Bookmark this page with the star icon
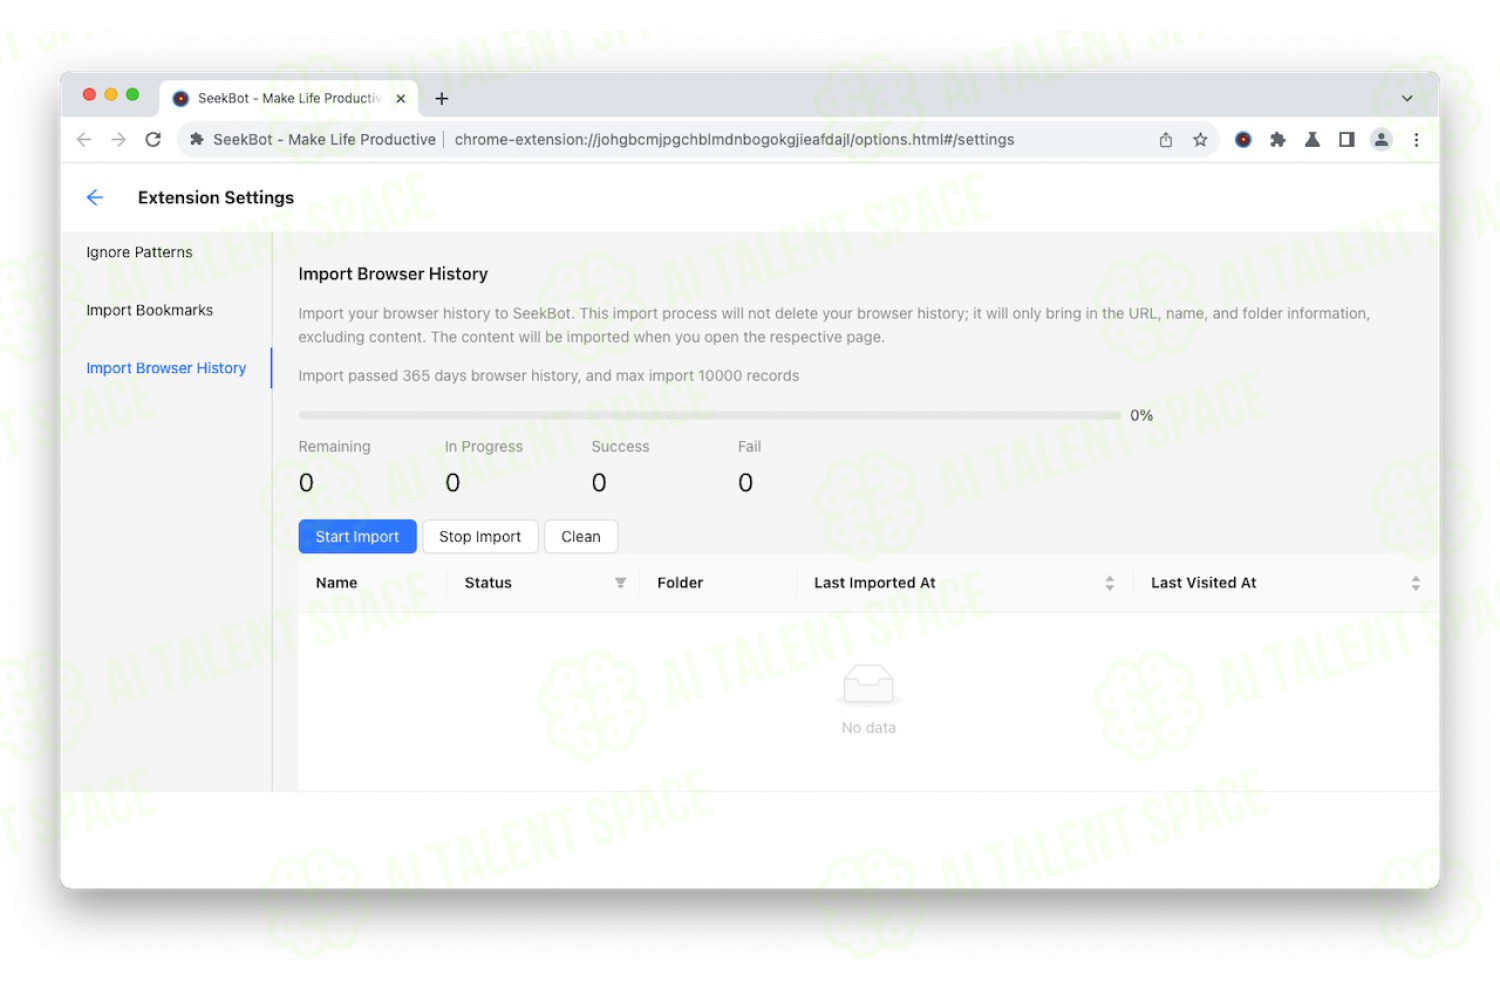This screenshot has width=1500, height=1000. 1200,140
